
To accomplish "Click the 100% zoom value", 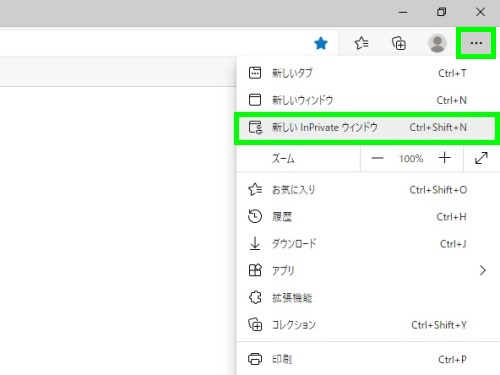I will click(411, 158).
